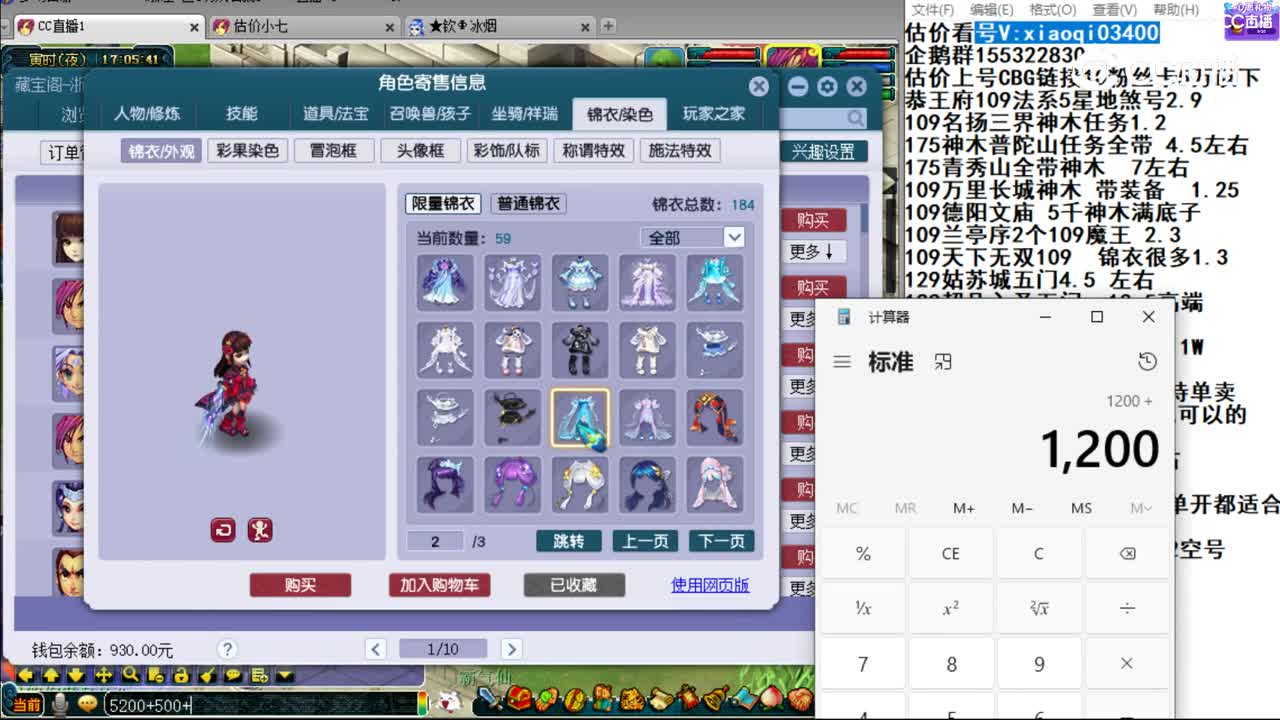Screen dimensions: 1280x720
Task: Open the 称谓特效 sub-tab
Action: click(593, 151)
